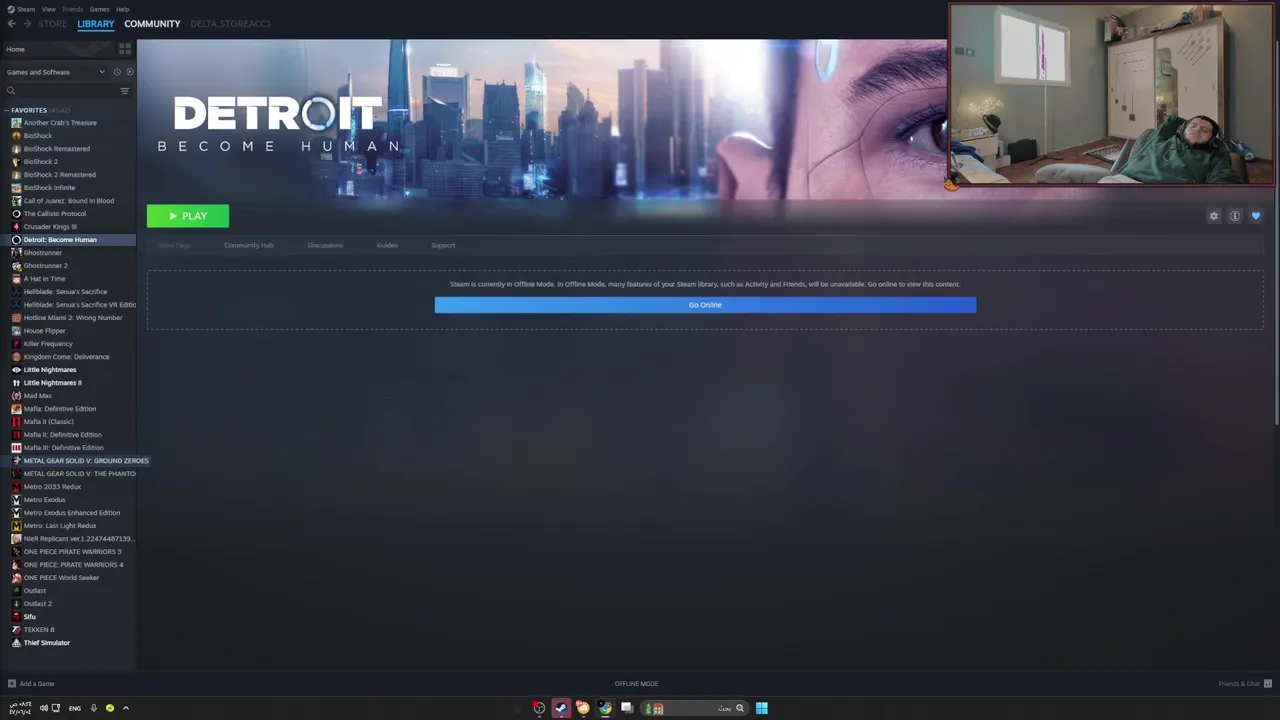Click the ready-to-play filter icon
This screenshot has width=1280, height=720.
pos(129,72)
